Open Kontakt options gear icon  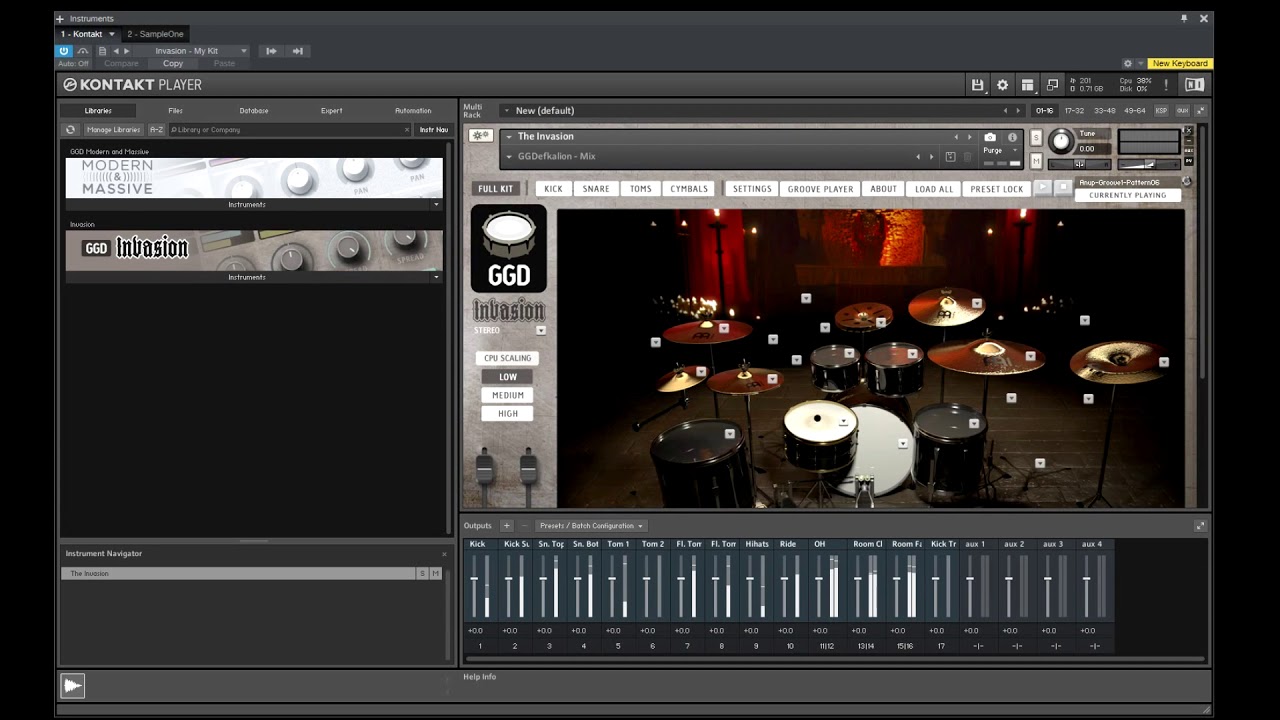click(1002, 85)
